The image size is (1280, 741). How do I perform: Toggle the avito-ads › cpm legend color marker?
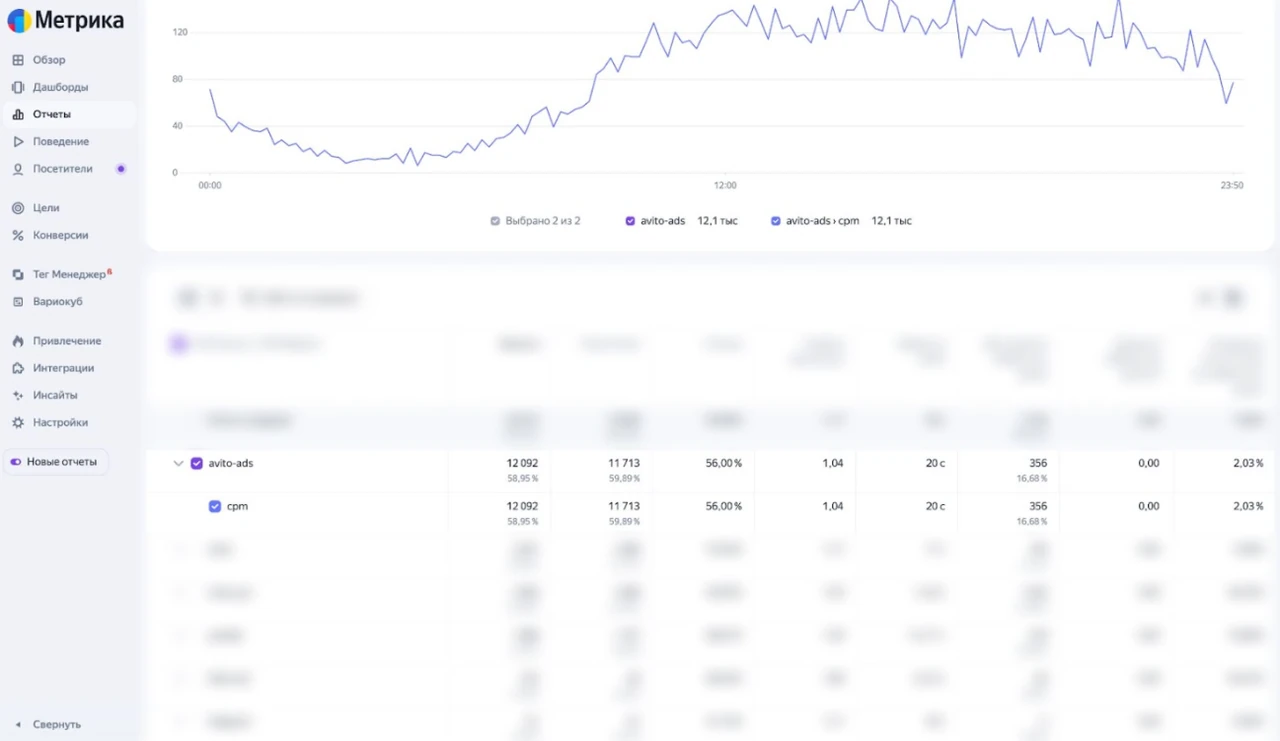pyautogui.click(x=775, y=221)
